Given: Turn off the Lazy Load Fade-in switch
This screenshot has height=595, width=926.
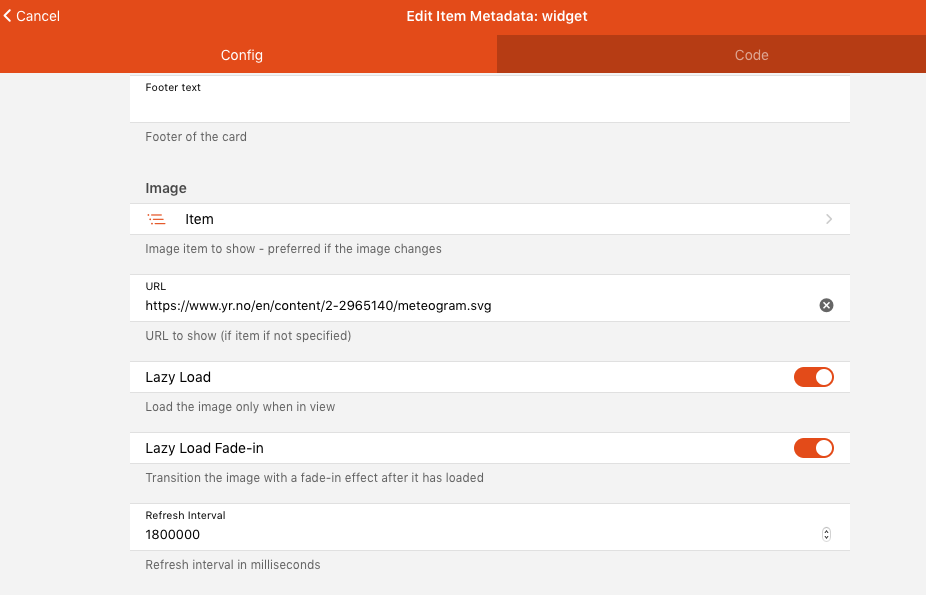Looking at the screenshot, I should click(x=813, y=448).
